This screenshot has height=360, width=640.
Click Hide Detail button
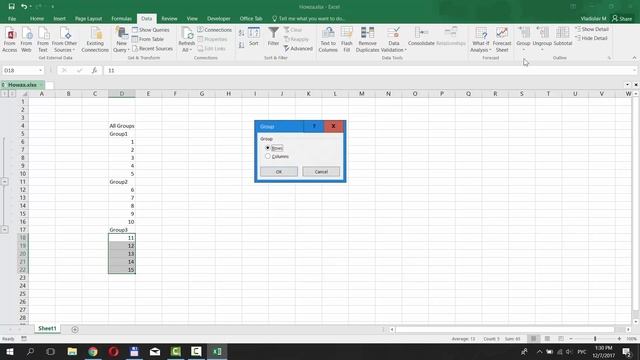591,38
